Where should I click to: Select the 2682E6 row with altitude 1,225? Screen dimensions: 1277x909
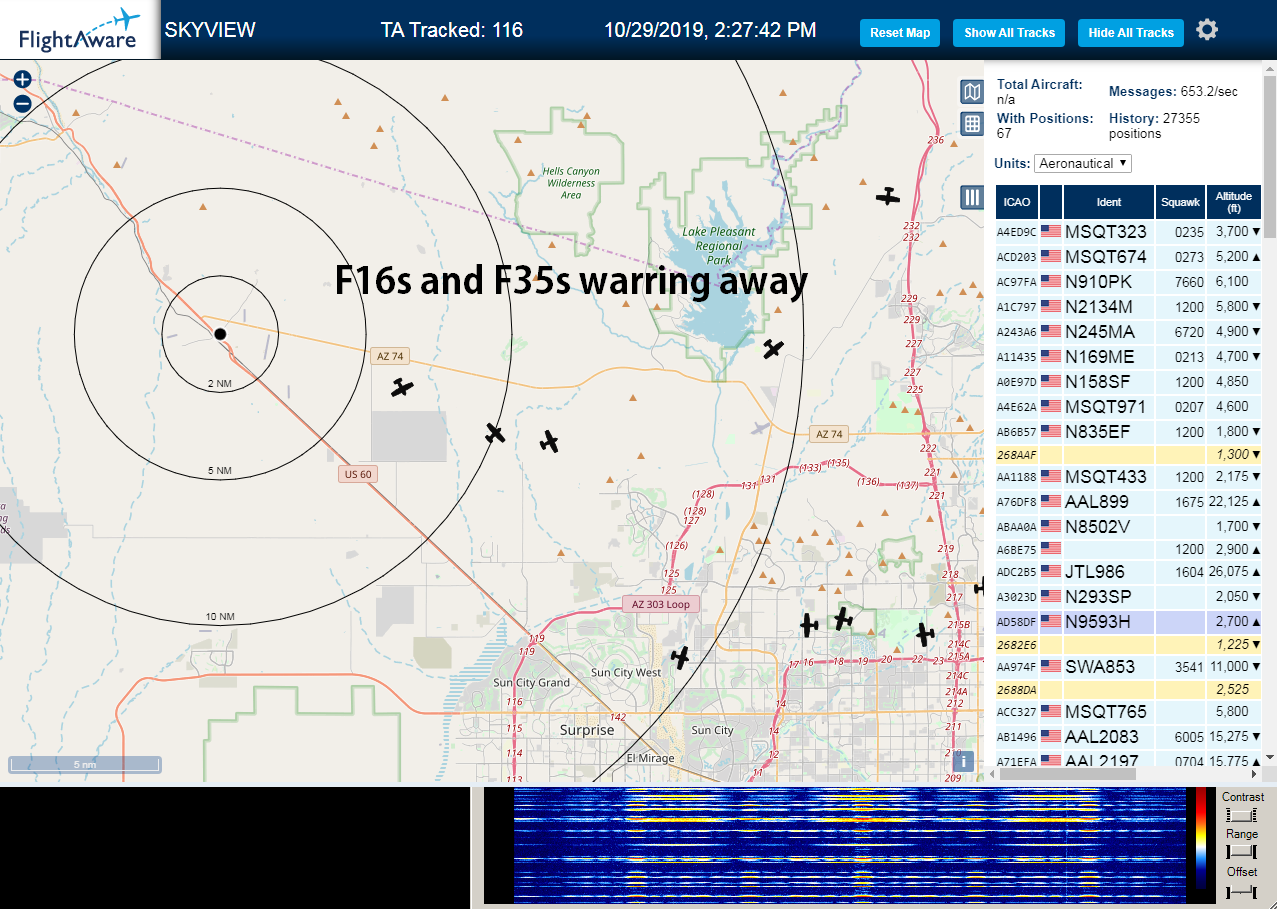tap(1129, 644)
